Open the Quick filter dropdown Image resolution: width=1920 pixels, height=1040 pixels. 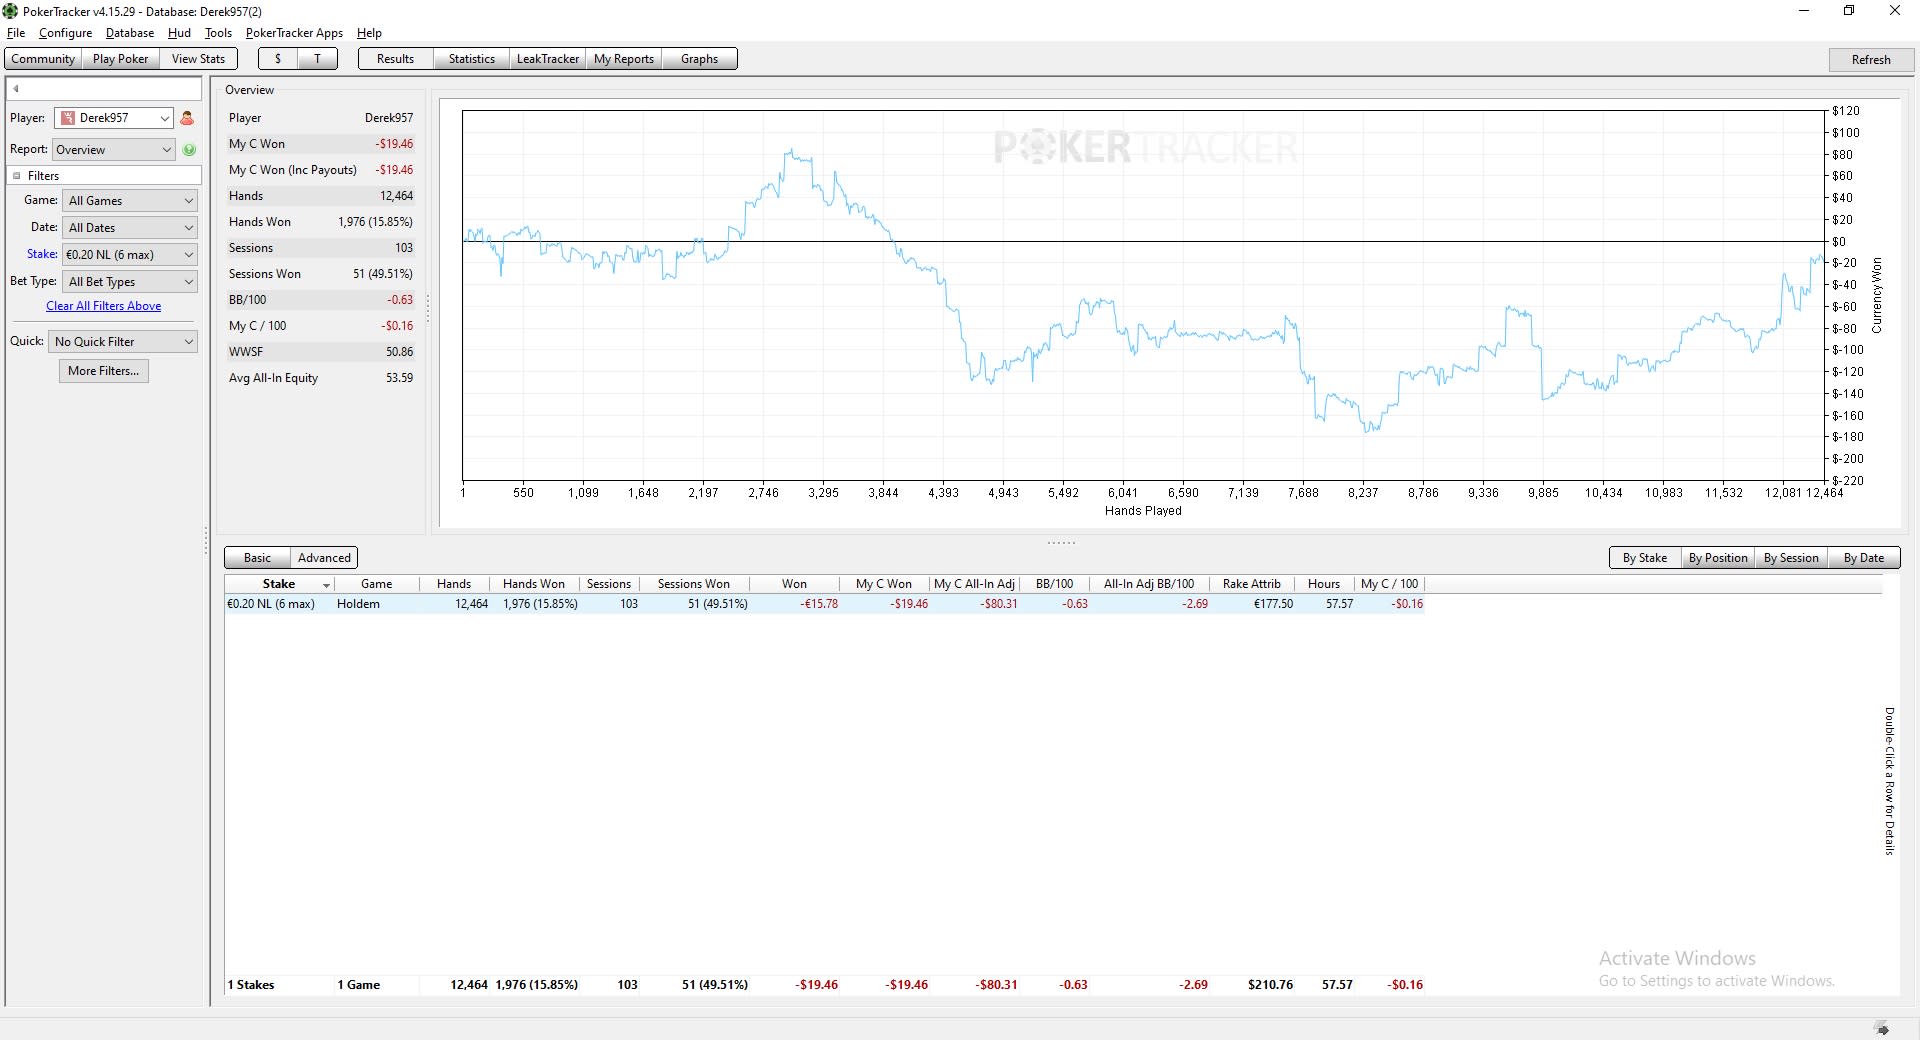(123, 342)
